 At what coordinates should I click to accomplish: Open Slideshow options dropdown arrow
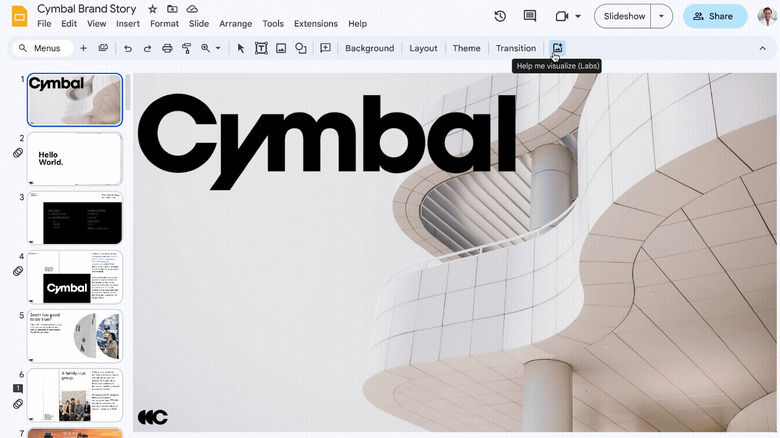pyautogui.click(x=662, y=16)
